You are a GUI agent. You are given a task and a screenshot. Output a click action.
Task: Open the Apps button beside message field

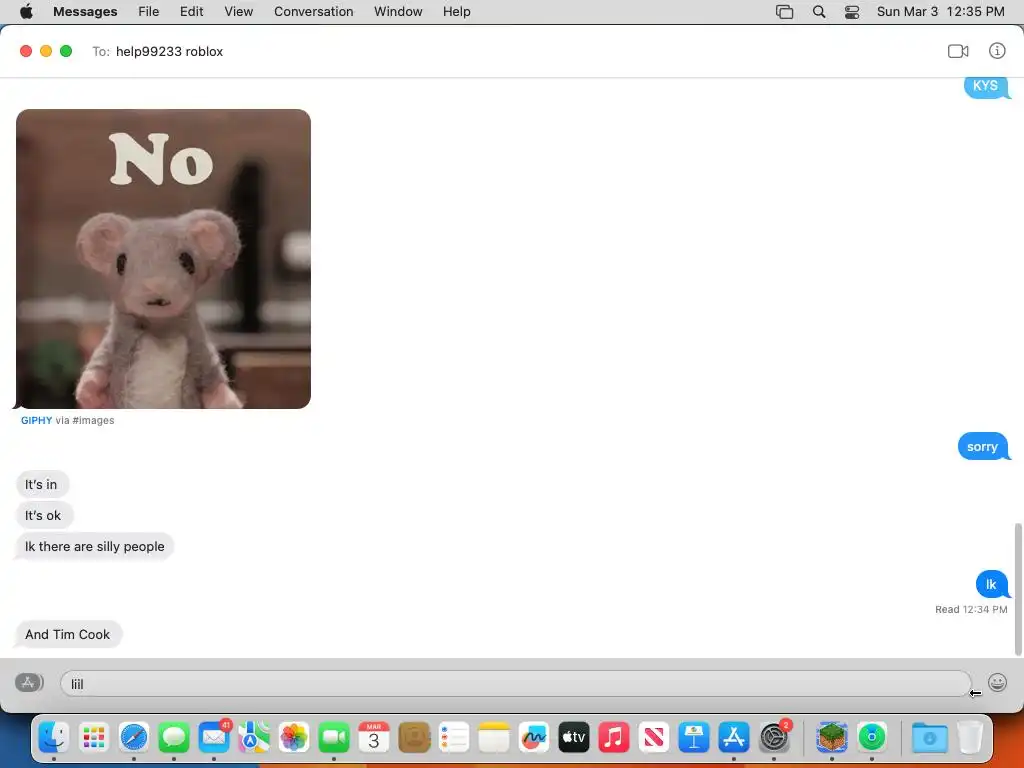(x=29, y=683)
